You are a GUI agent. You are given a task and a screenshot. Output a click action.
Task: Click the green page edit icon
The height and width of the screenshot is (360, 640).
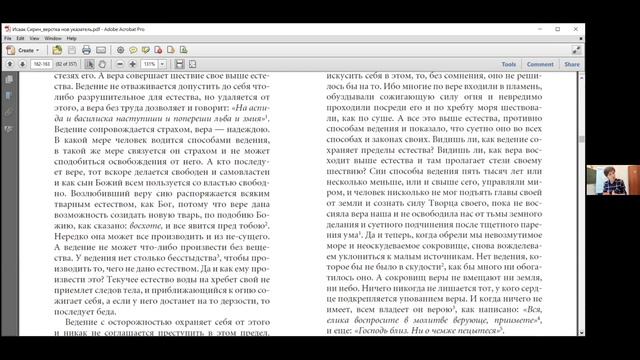pyautogui.click(x=184, y=50)
